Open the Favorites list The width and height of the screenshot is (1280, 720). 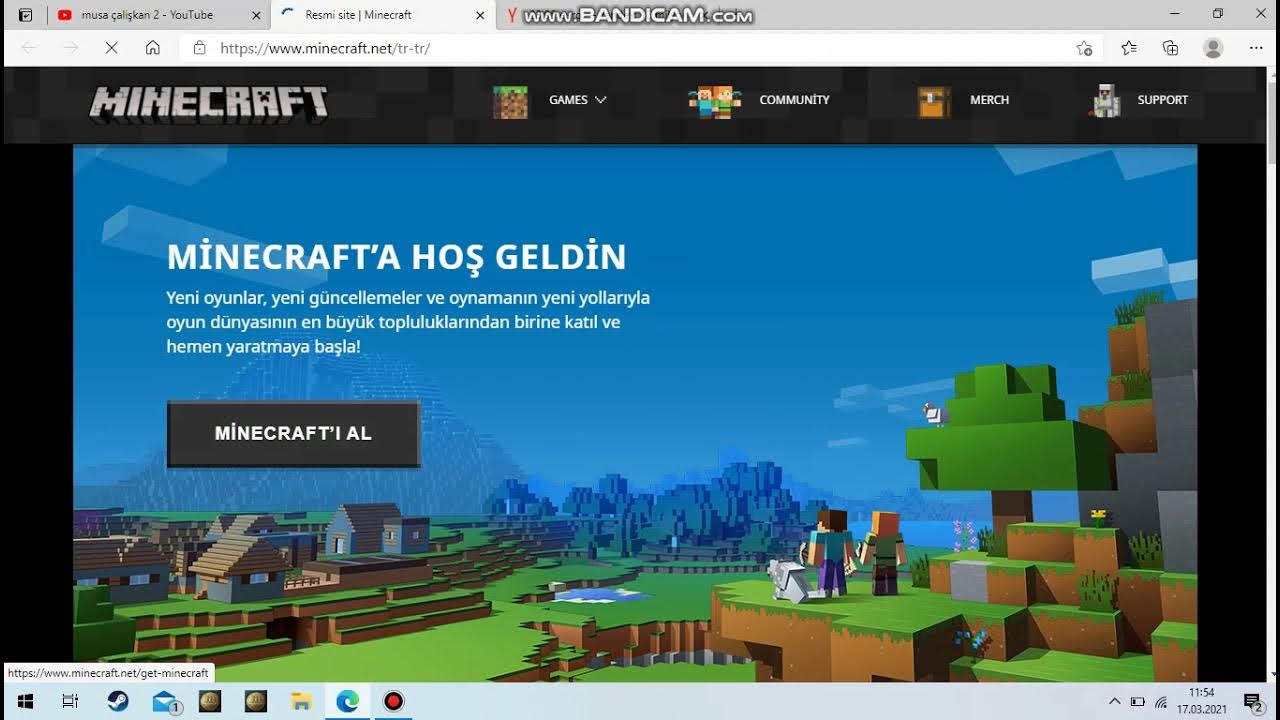coord(1129,48)
